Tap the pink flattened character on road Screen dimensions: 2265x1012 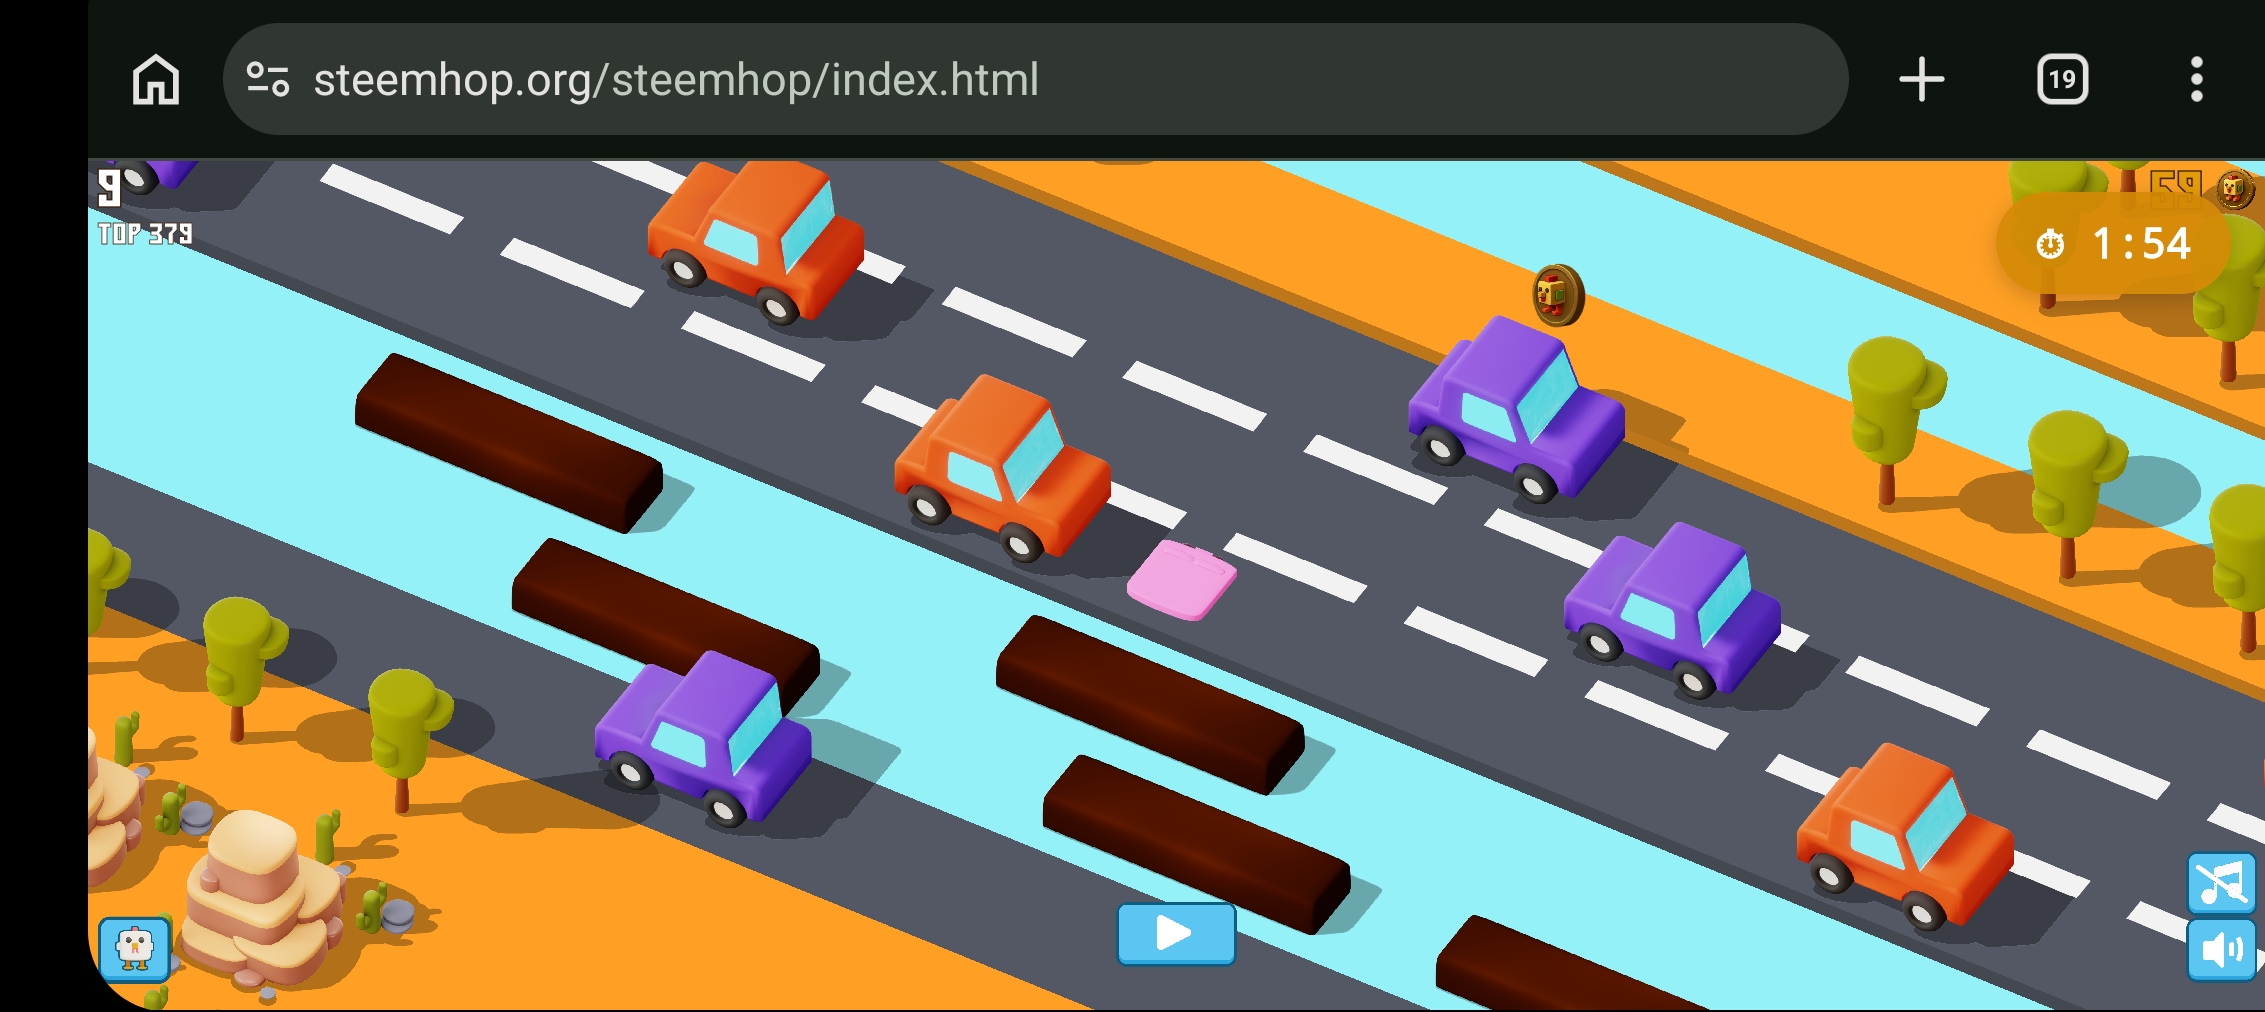point(1182,579)
